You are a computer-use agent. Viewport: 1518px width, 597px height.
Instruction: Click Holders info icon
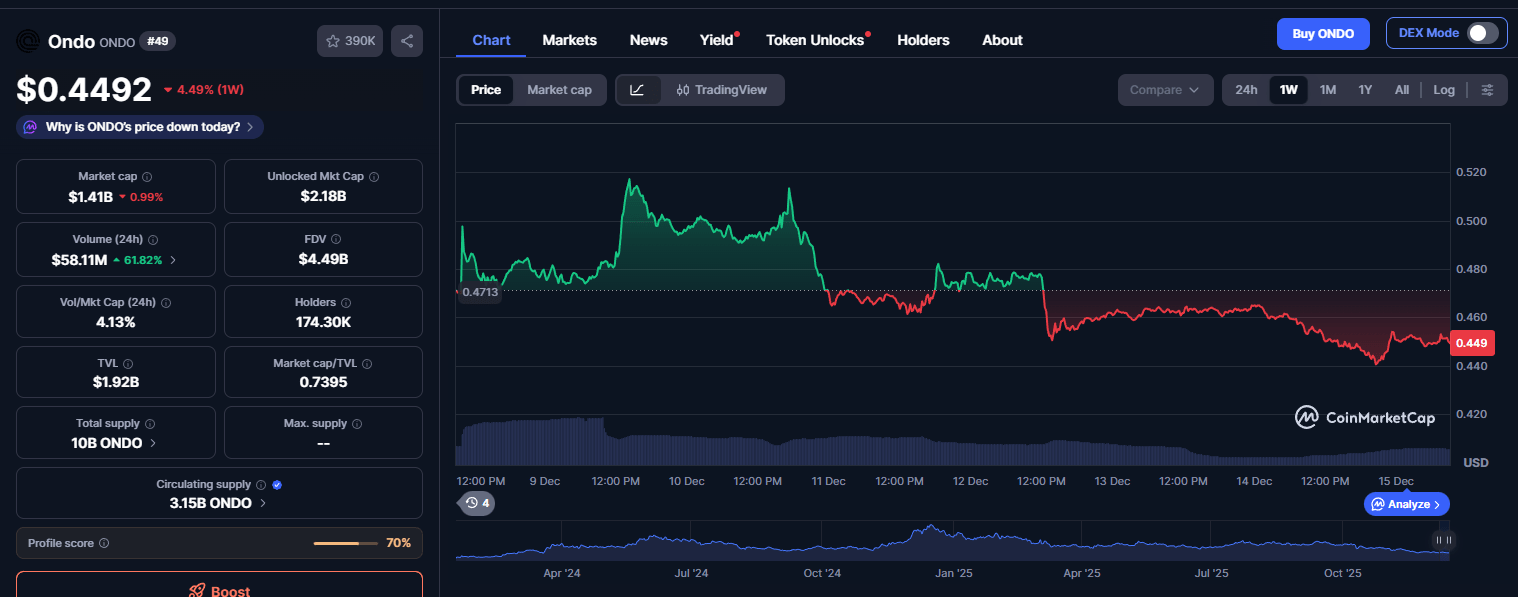coord(346,302)
